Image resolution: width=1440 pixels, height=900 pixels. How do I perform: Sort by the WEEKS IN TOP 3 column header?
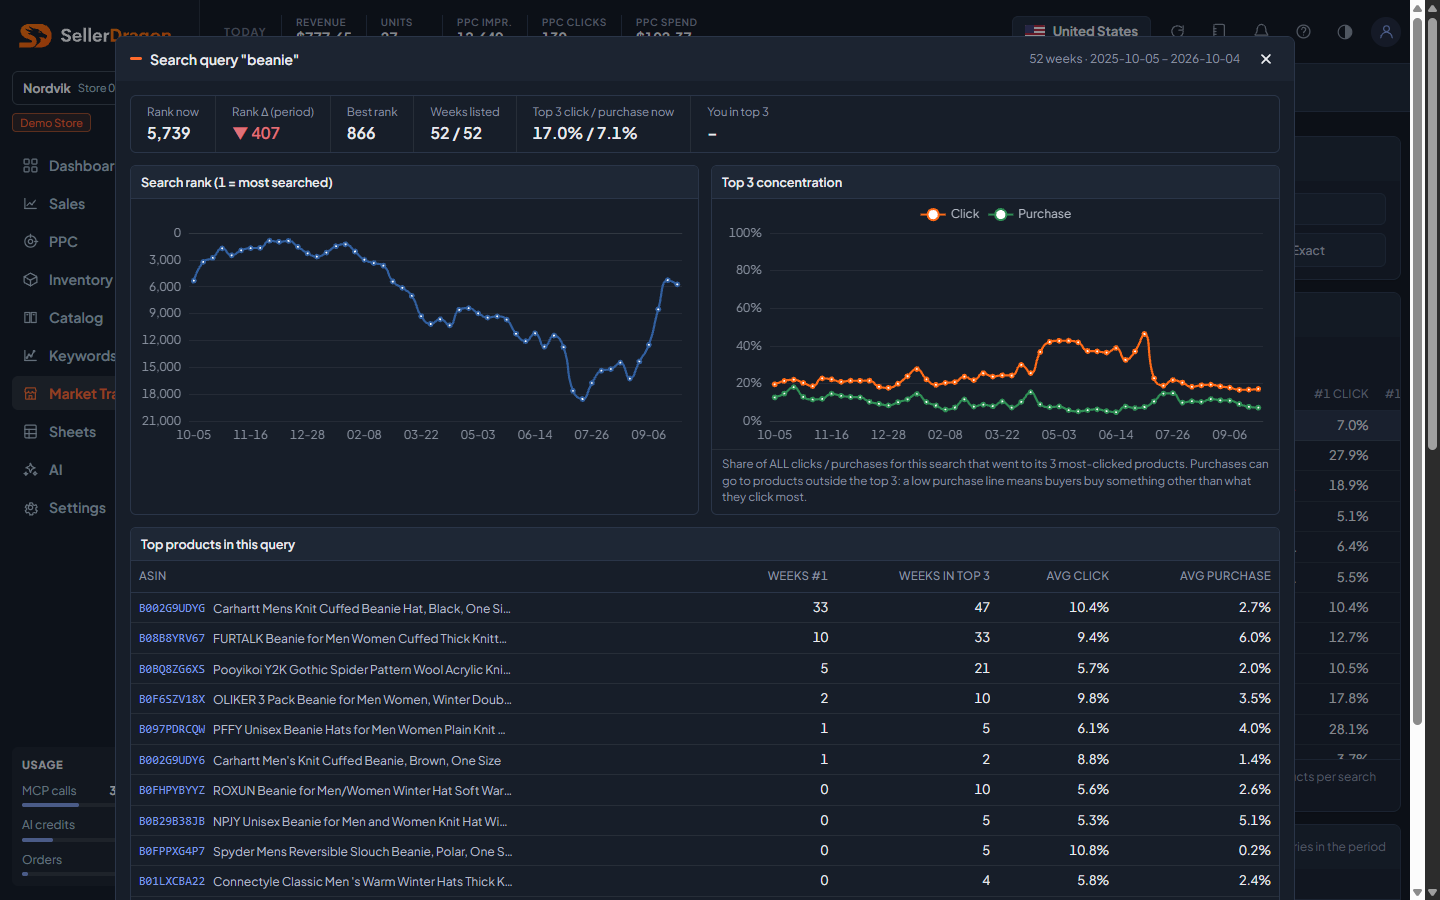(944, 576)
